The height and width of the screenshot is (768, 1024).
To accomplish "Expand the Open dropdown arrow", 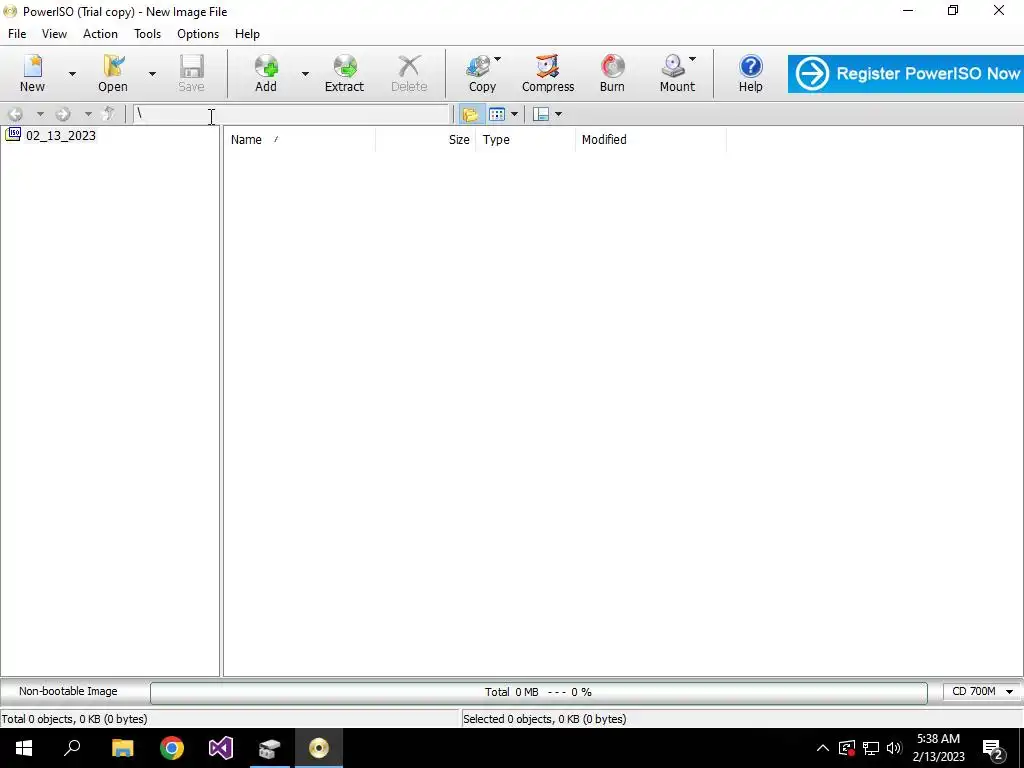I will [x=152, y=74].
